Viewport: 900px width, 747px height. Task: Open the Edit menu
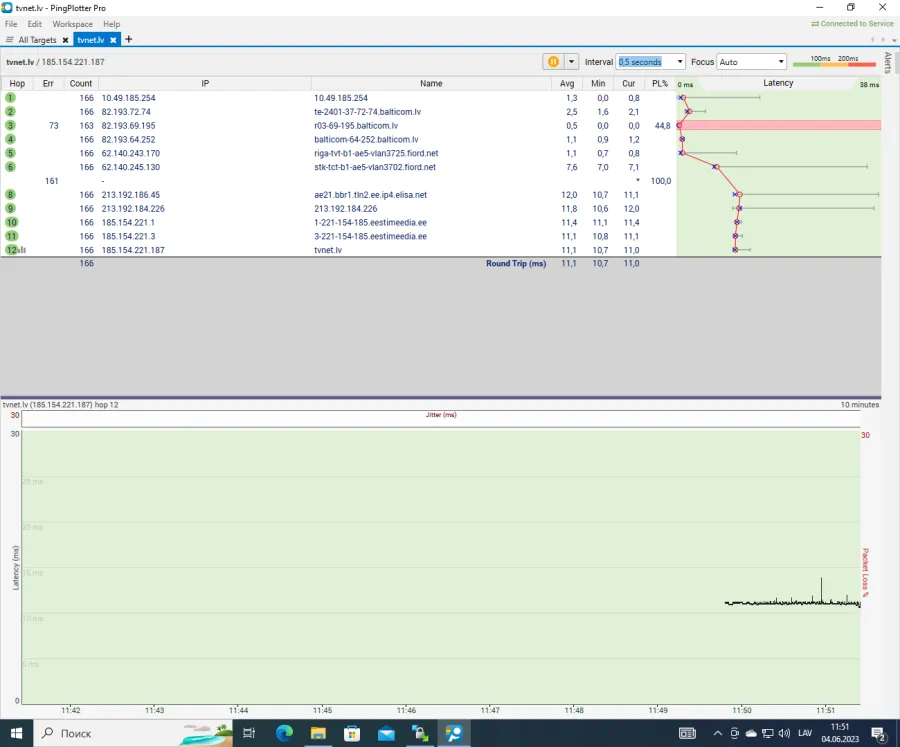34,24
